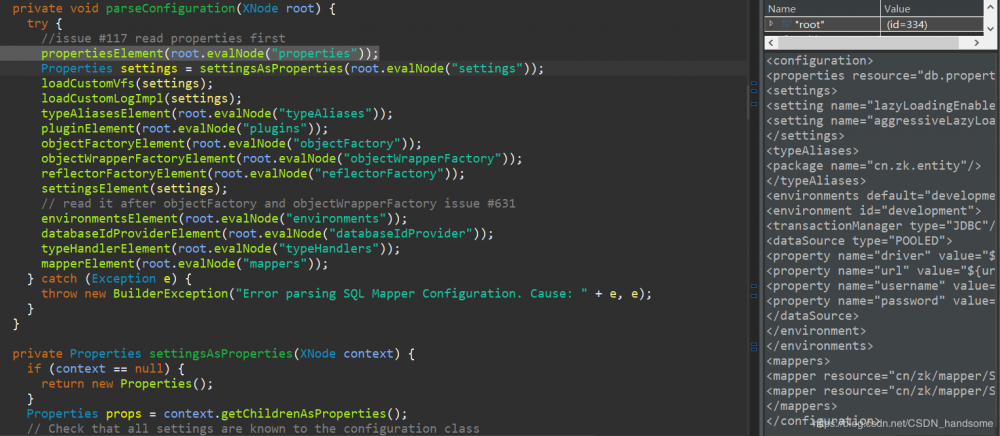Click the <mappers> opening tag line

click(798, 361)
